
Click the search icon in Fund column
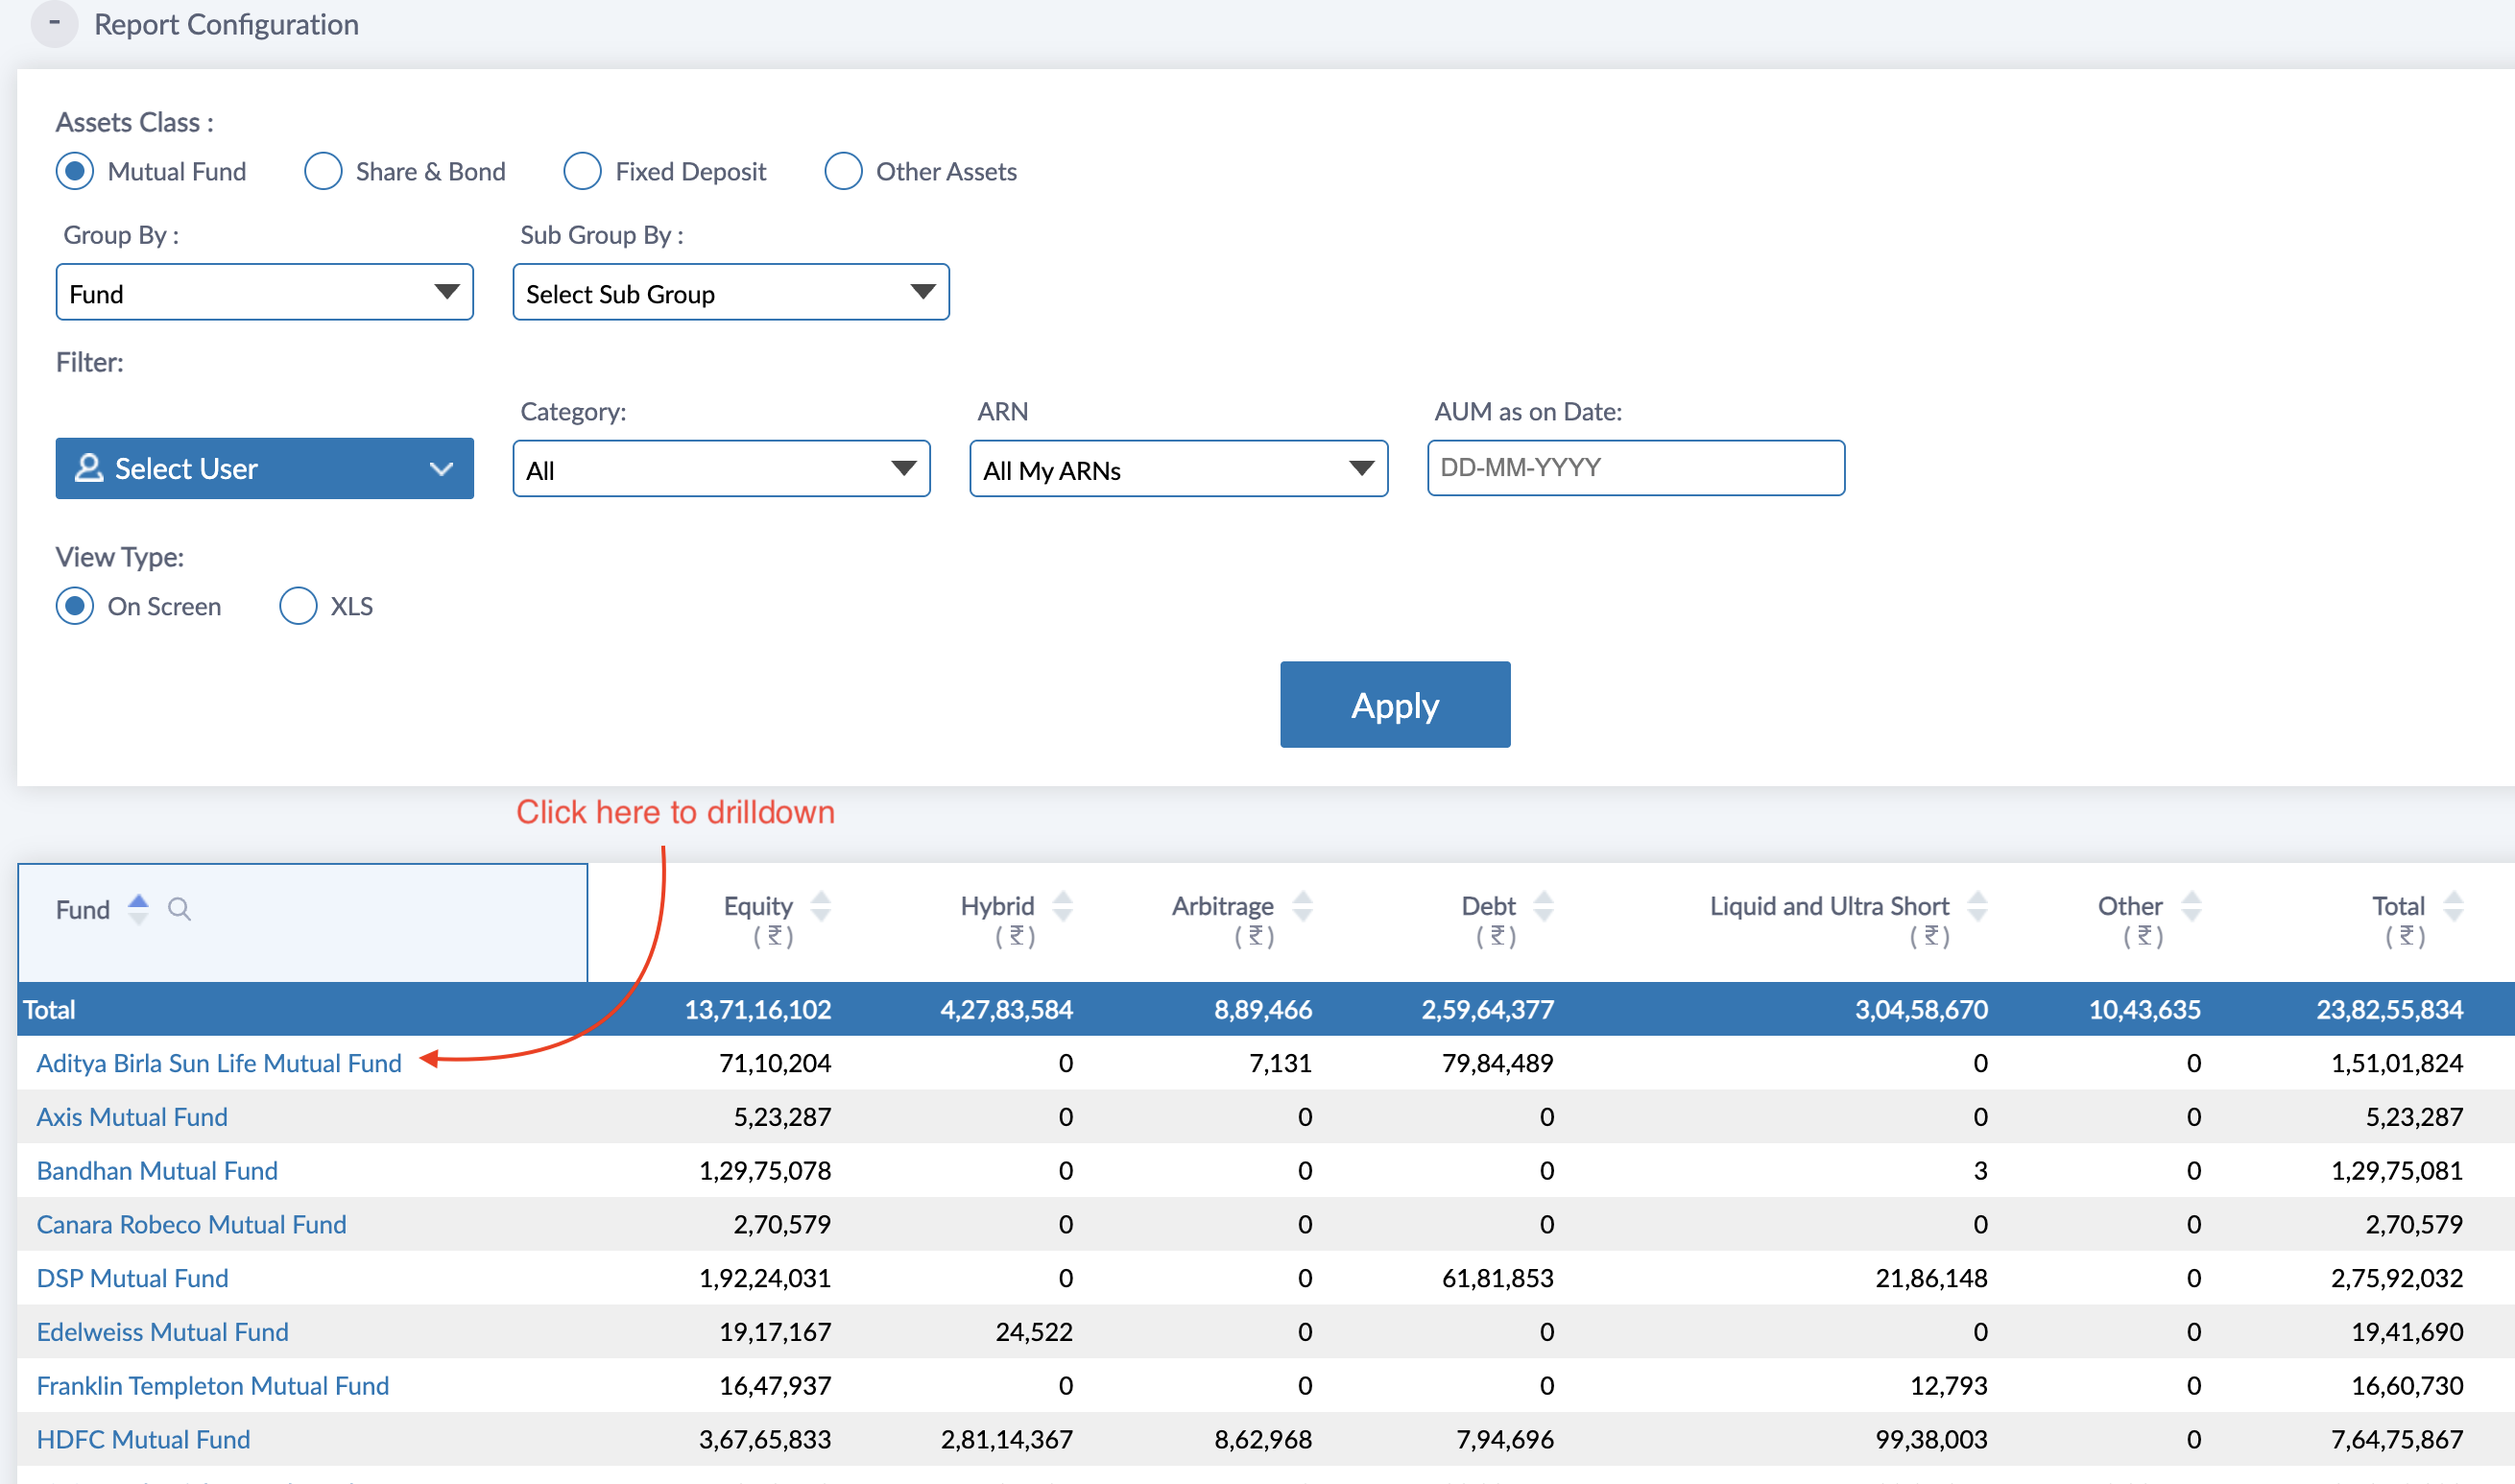pyautogui.click(x=179, y=909)
